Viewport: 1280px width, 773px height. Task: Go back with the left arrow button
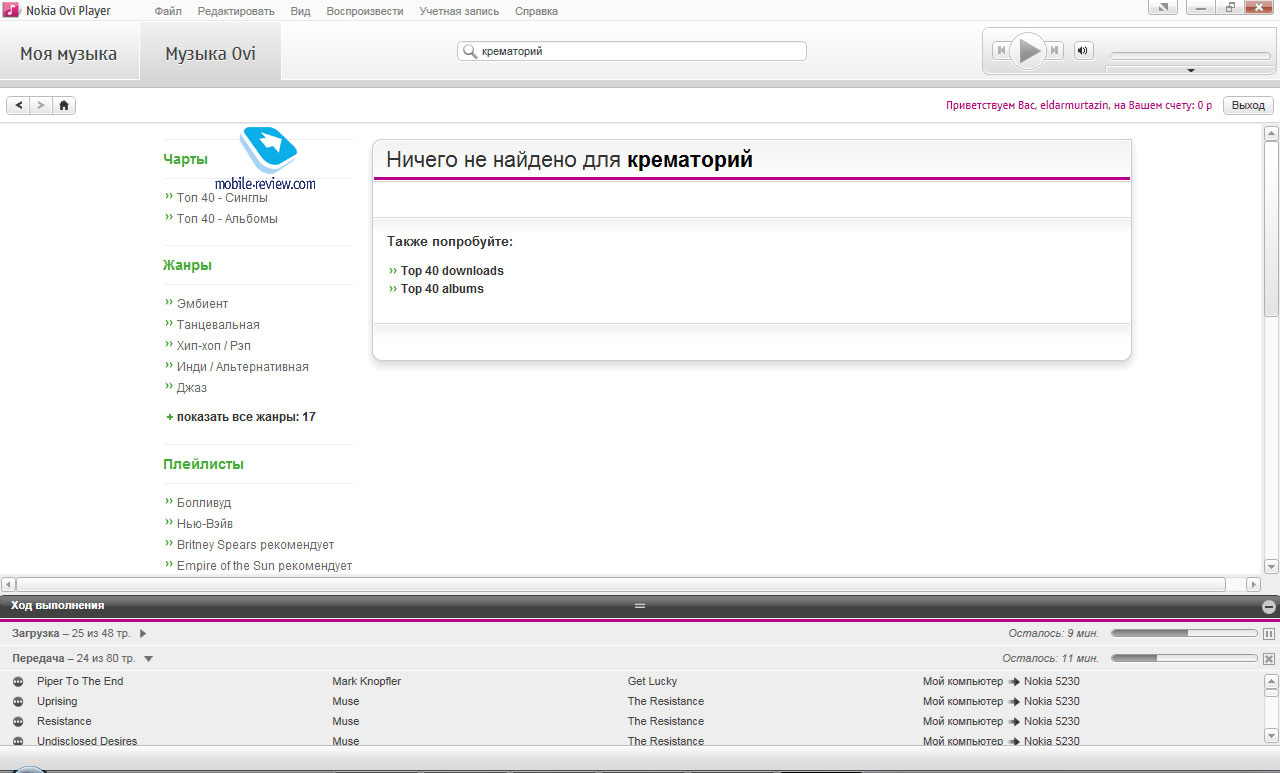pyautogui.click(x=19, y=105)
